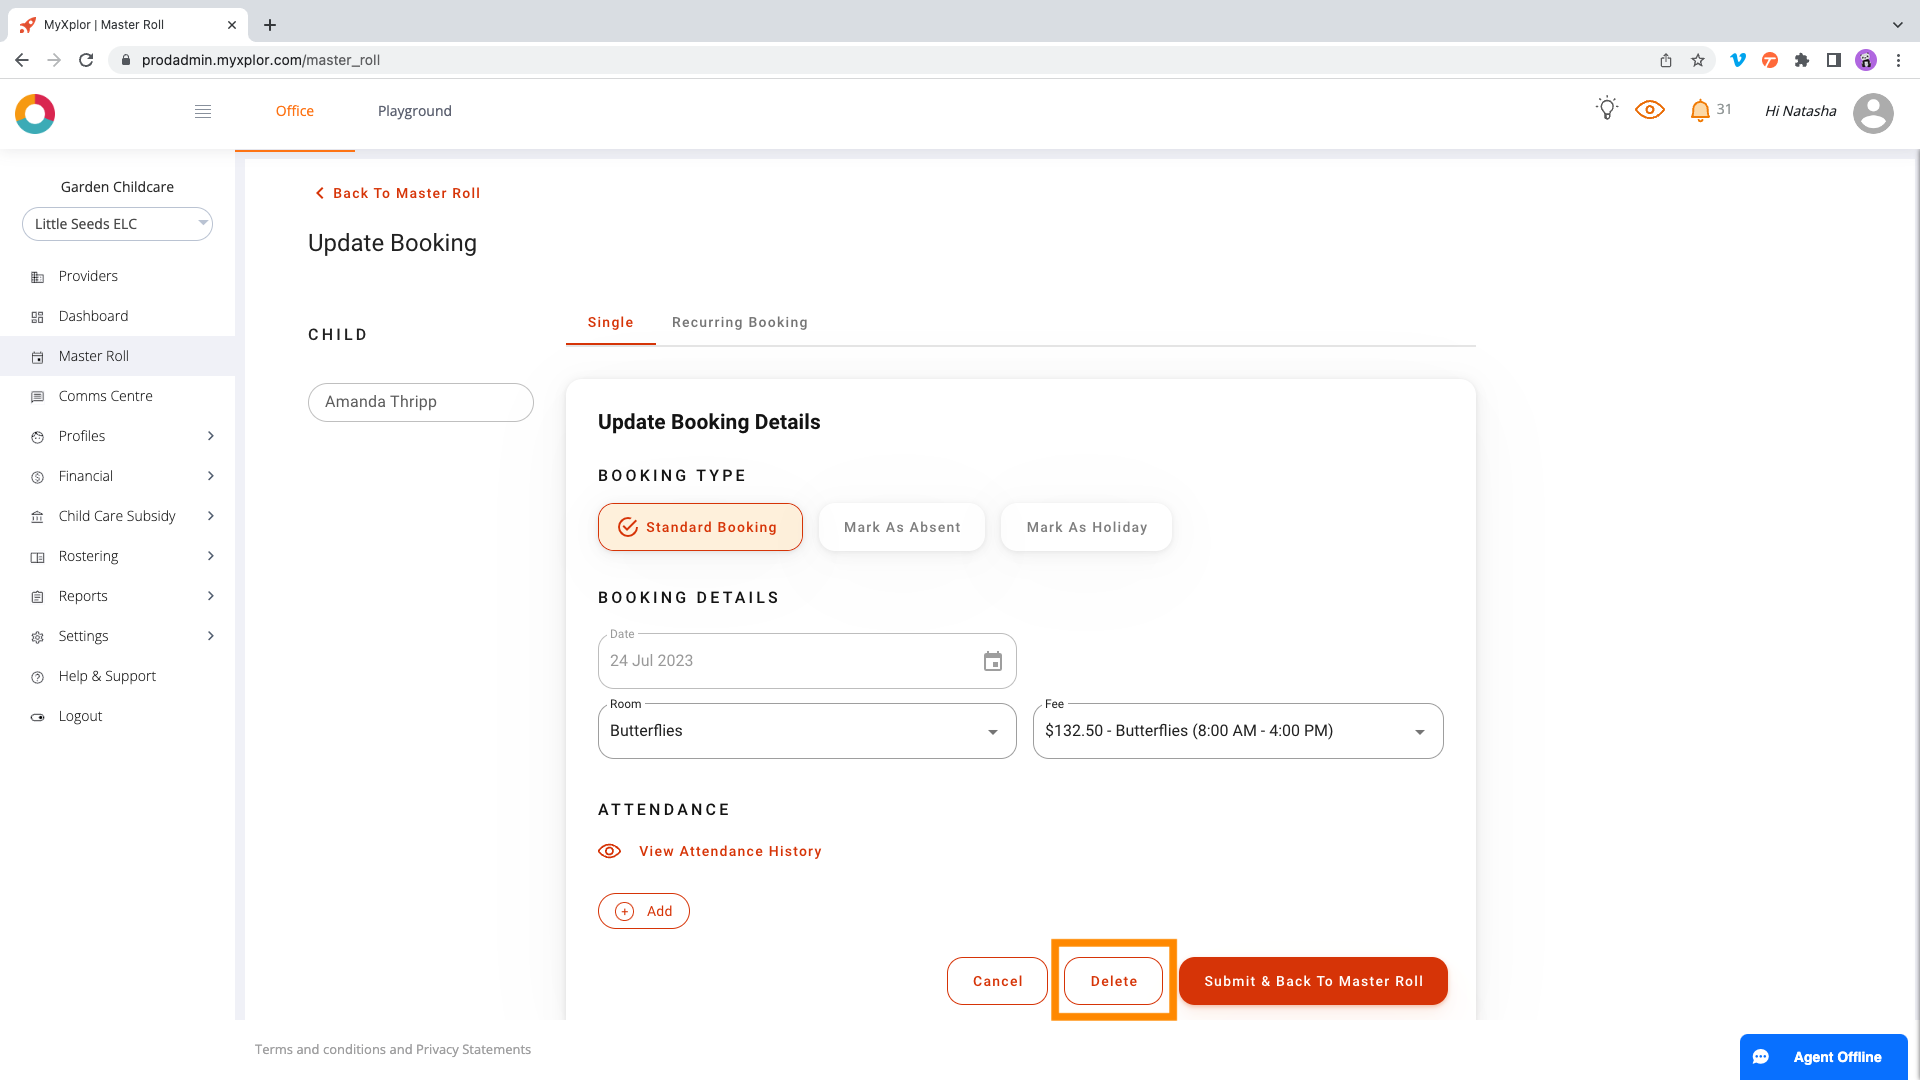Open the notifications bell icon
The width and height of the screenshot is (1920, 1080).
[x=1700, y=111]
